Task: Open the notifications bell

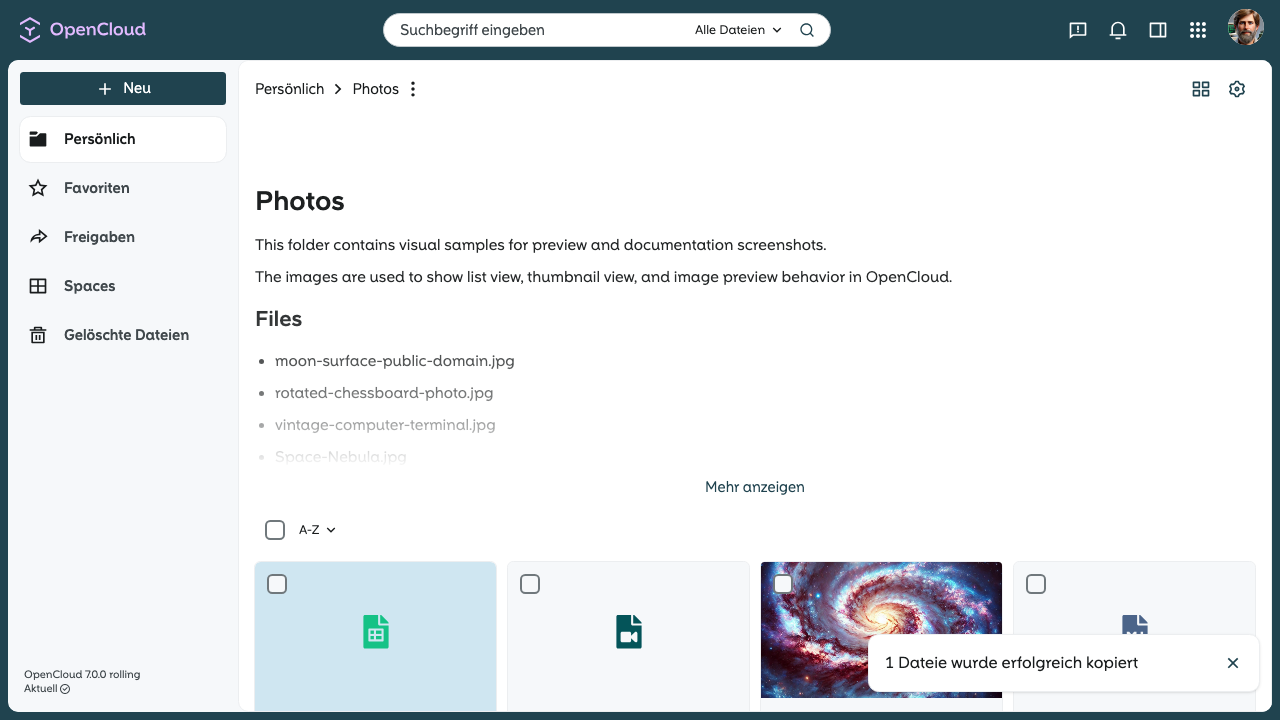Action: pos(1118,30)
